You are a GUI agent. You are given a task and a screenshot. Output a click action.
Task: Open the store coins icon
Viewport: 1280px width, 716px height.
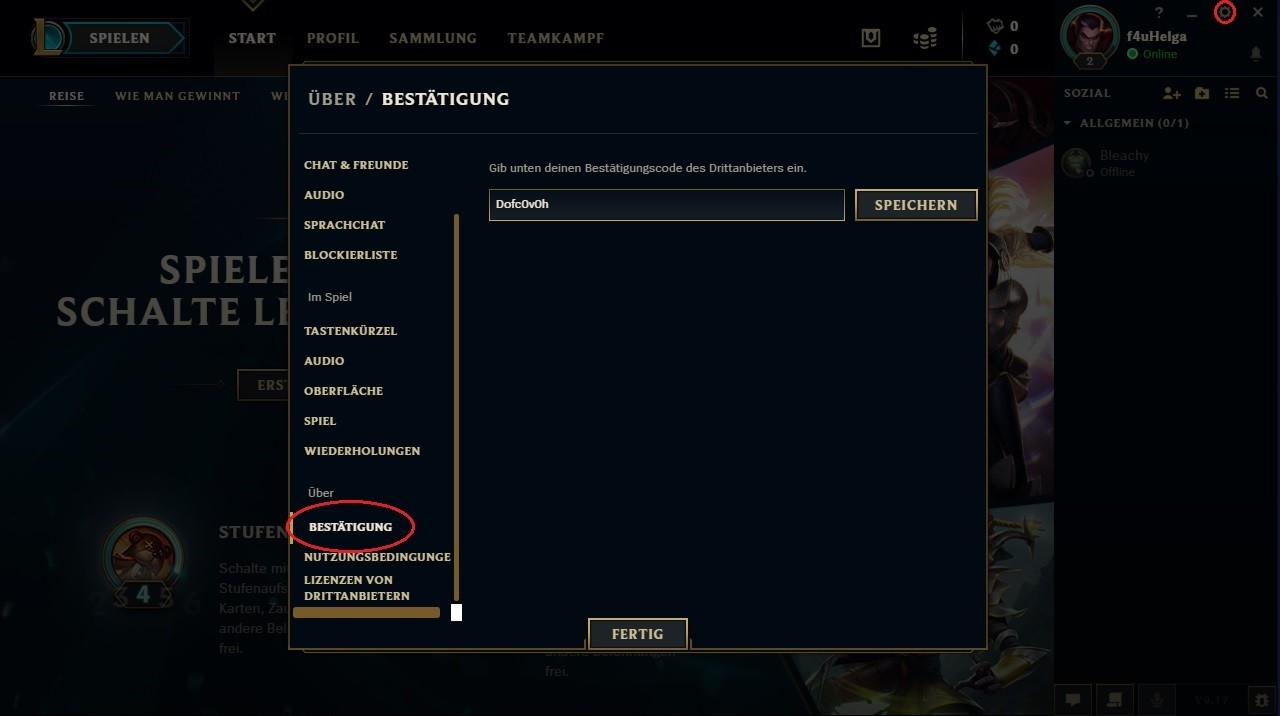925,38
